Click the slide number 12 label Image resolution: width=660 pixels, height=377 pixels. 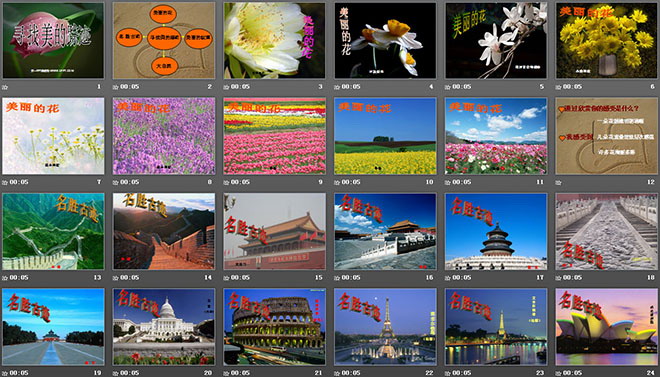pyautogui.click(x=651, y=183)
